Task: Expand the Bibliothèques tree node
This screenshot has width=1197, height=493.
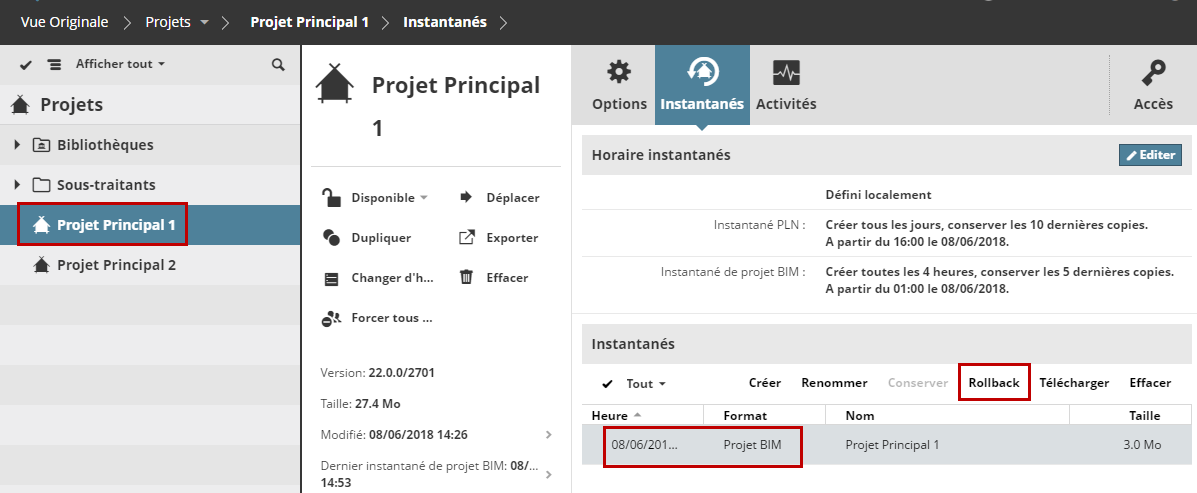Action: coord(17,145)
